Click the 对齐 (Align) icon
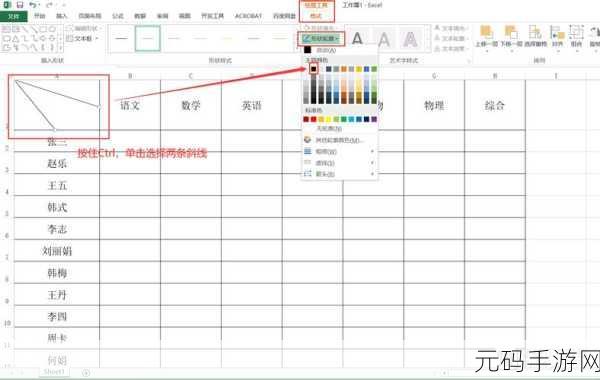This screenshot has height=380, width=600. [x=557, y=33]
